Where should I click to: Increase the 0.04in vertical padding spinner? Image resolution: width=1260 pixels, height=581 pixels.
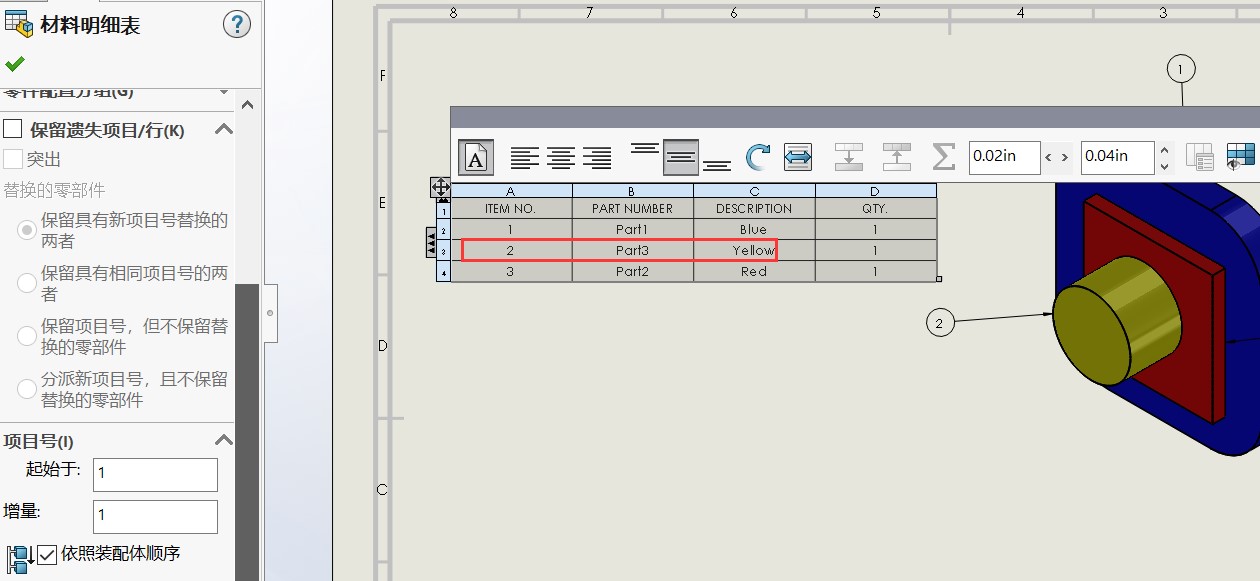pos(1164,150)
